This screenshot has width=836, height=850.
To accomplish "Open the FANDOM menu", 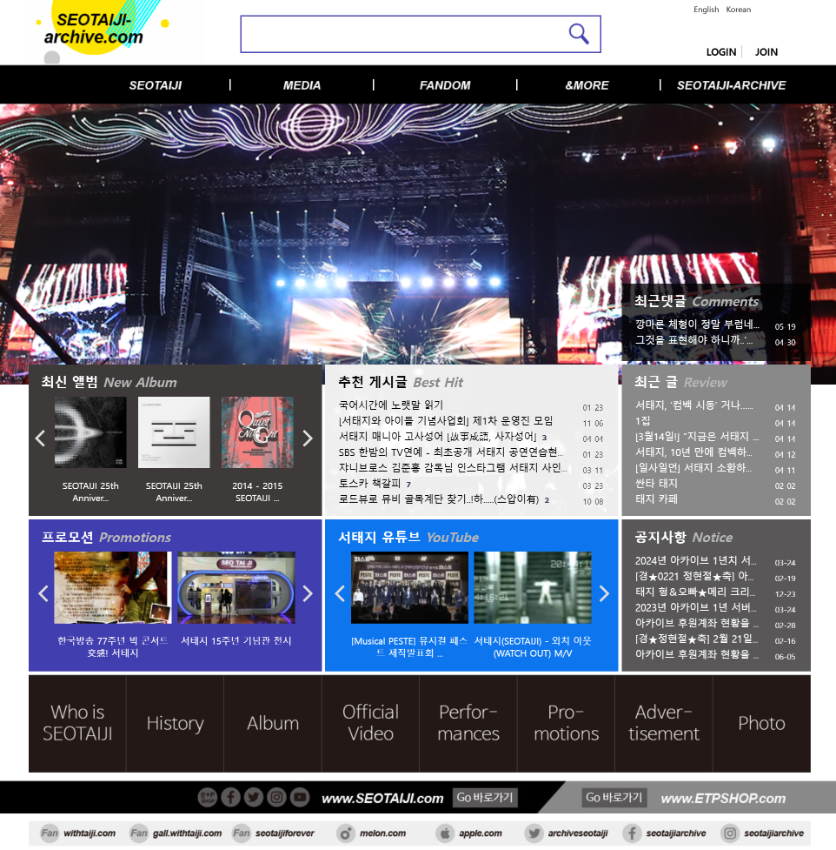I will tap(445, 85).
